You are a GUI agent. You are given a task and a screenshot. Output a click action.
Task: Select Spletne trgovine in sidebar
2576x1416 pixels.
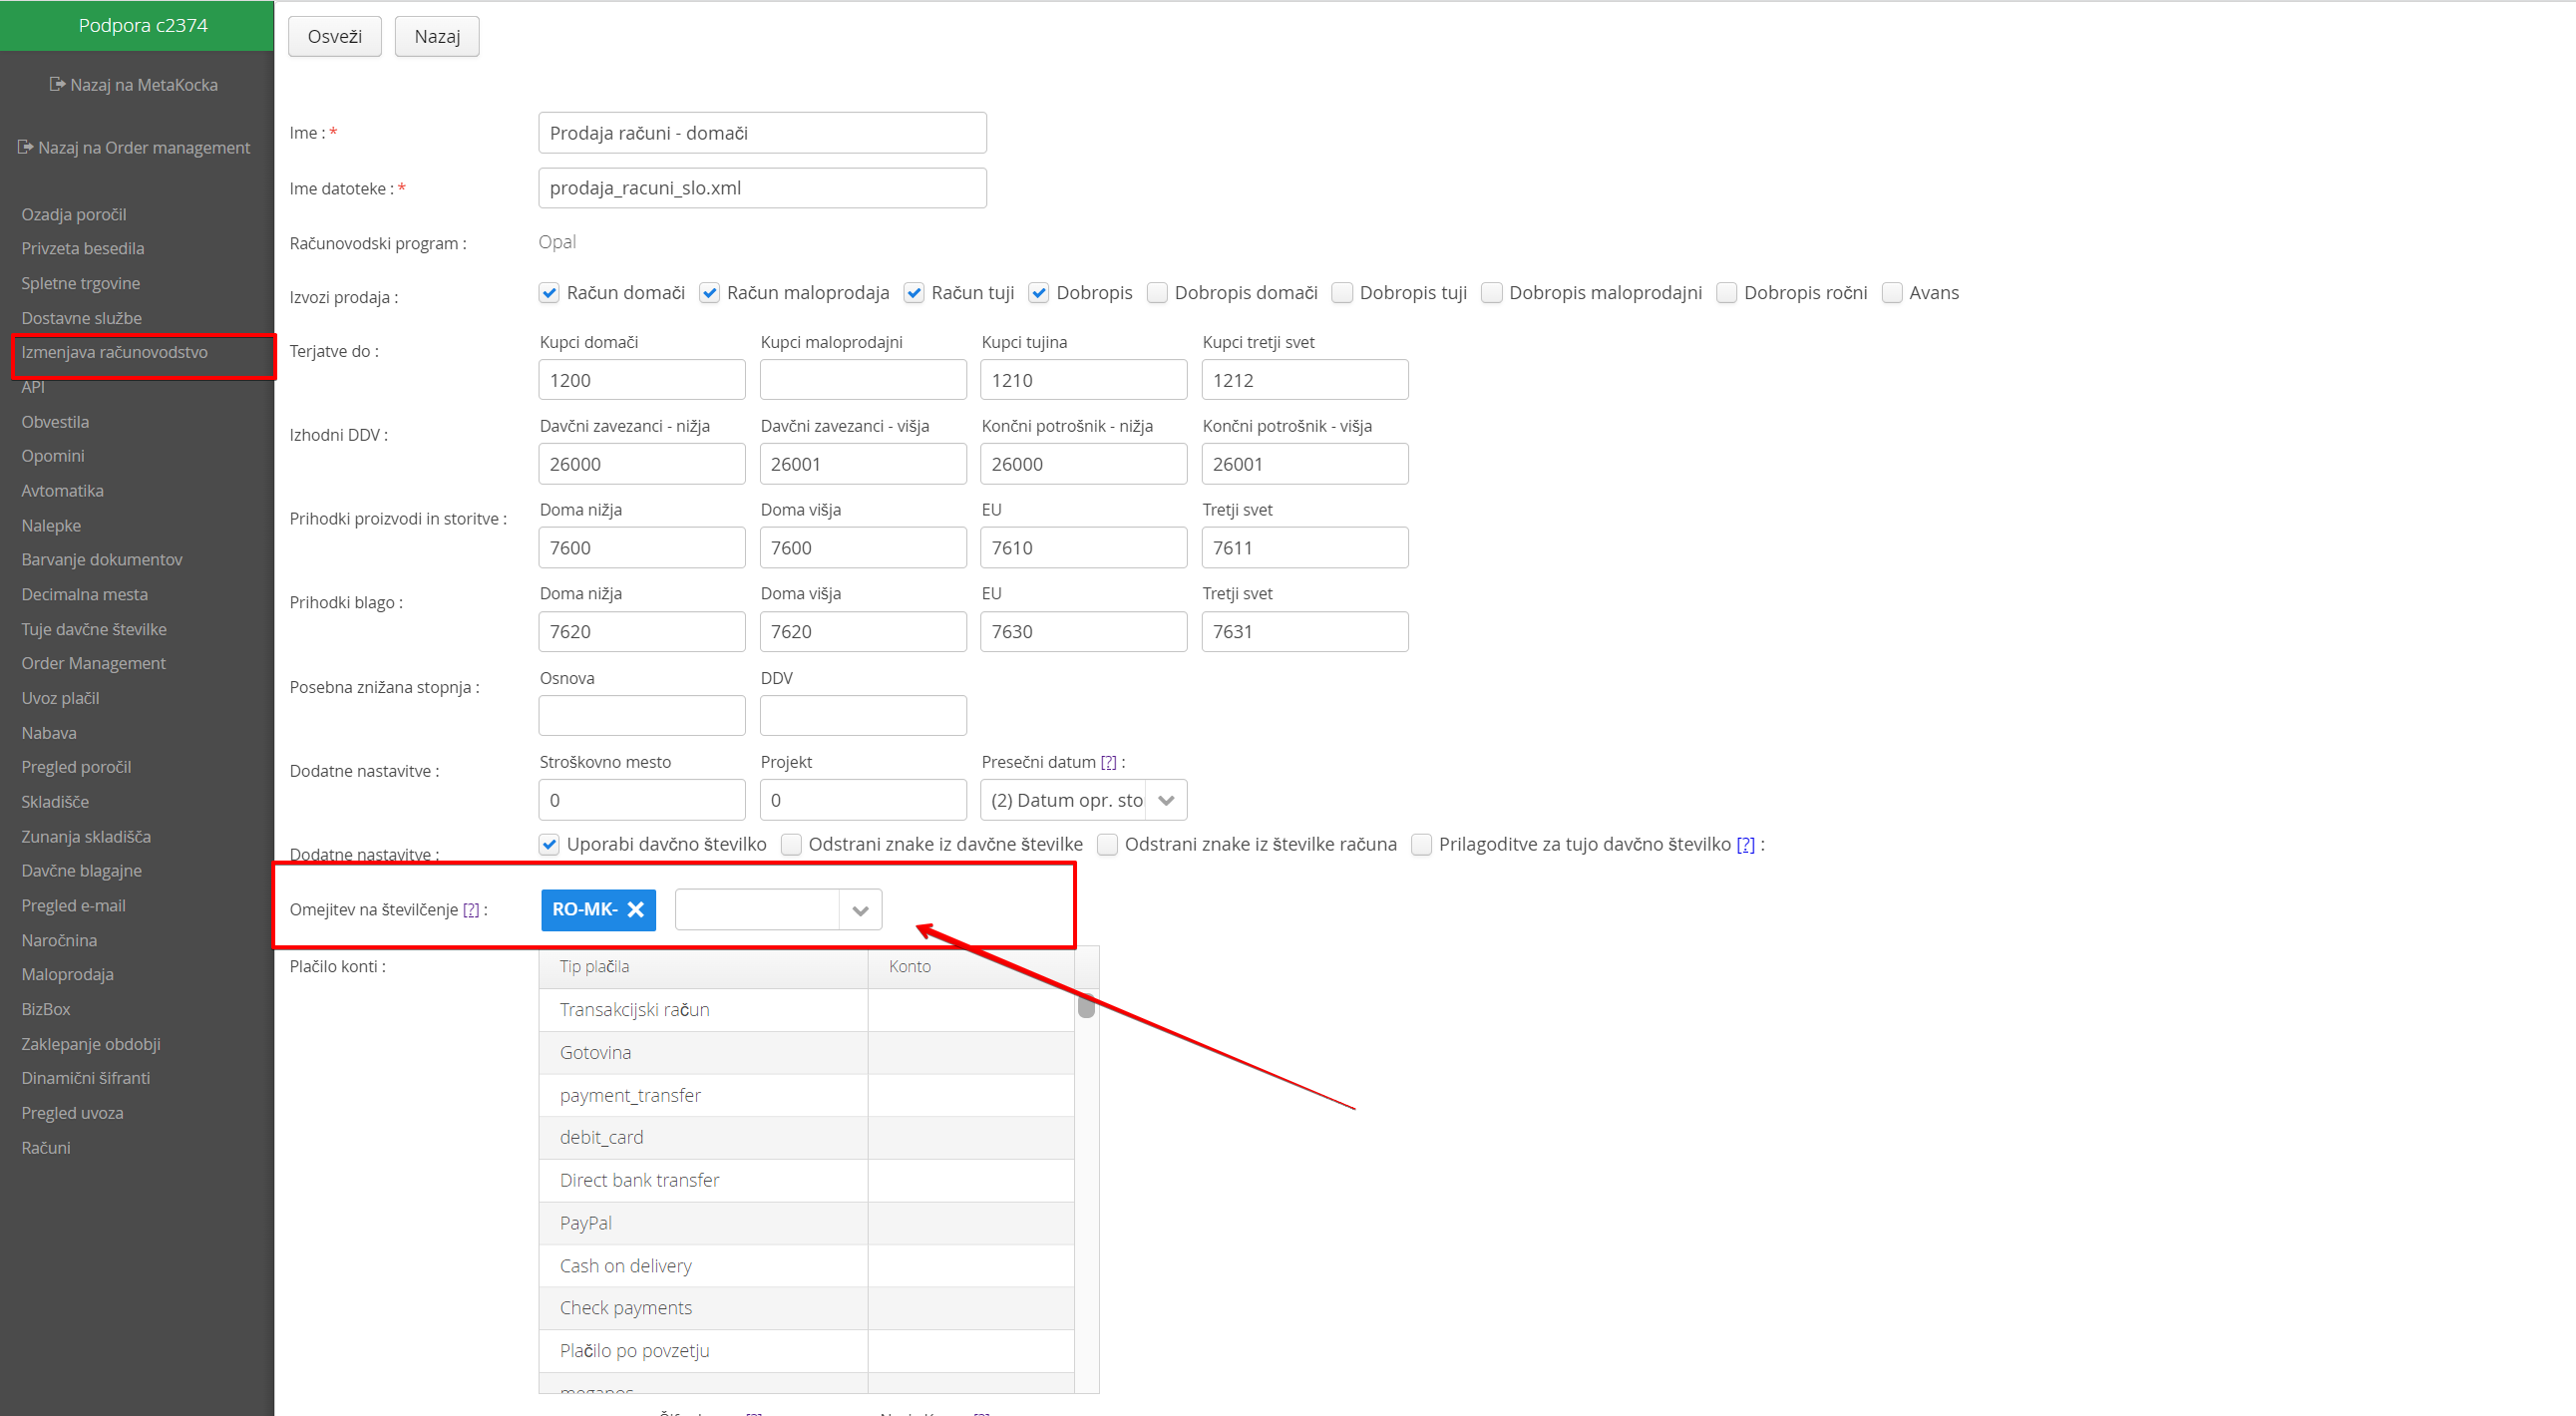(81, 283)
